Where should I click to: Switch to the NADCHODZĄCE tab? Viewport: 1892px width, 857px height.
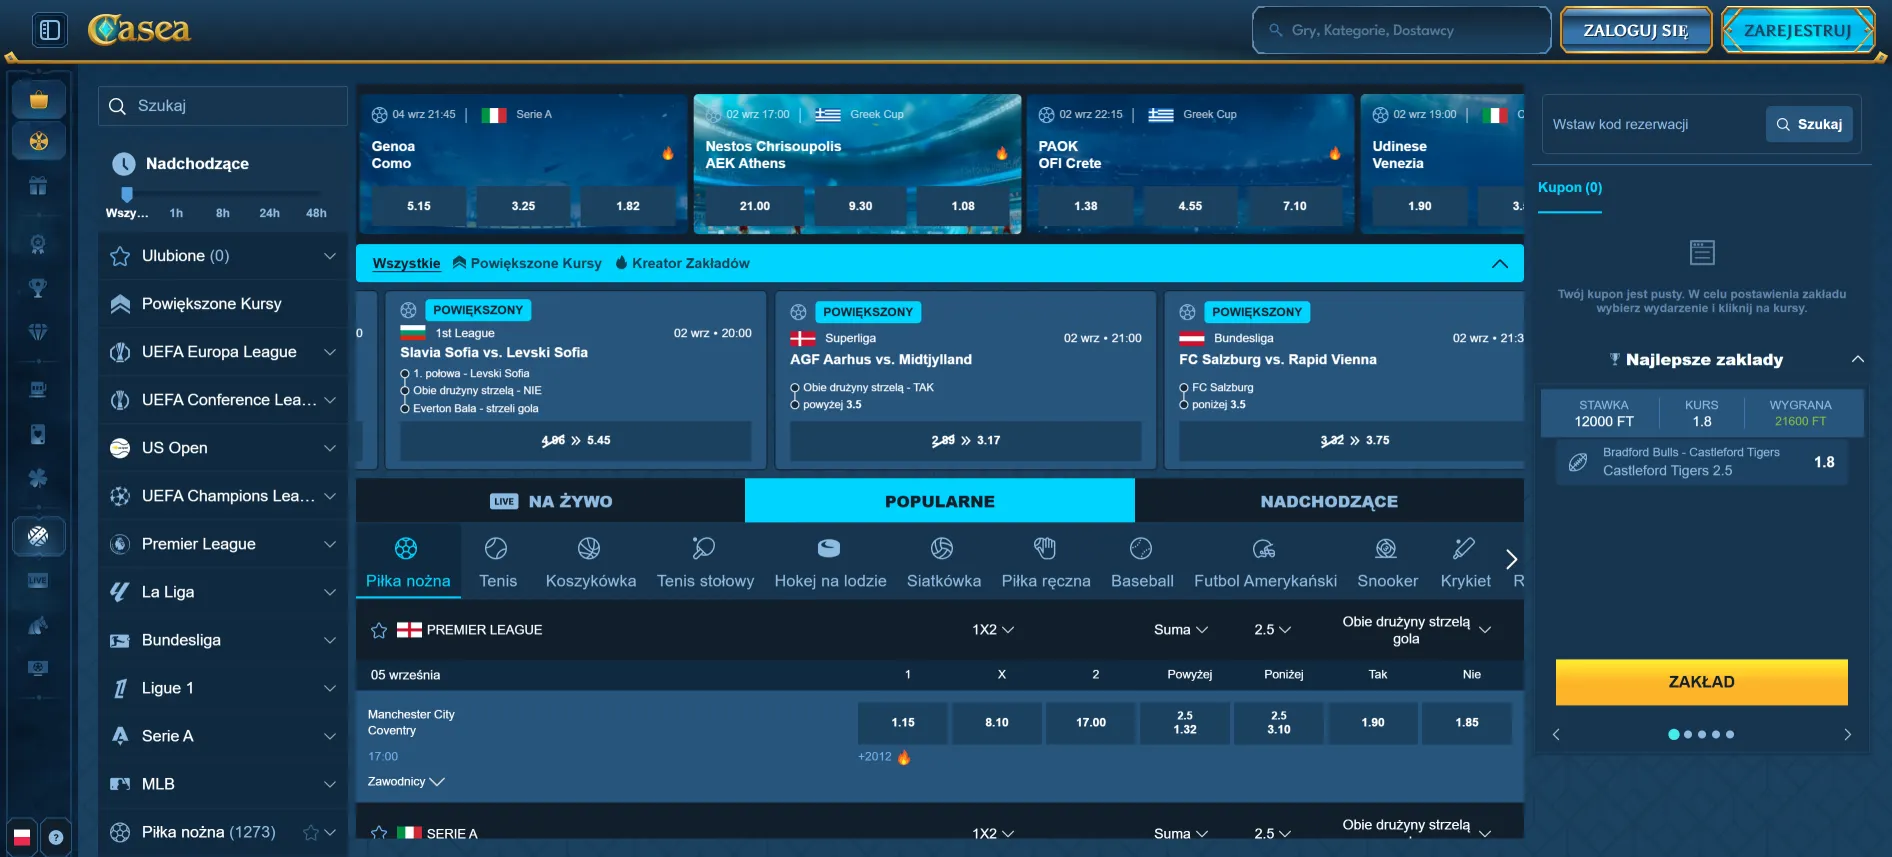click(1329, 501)
